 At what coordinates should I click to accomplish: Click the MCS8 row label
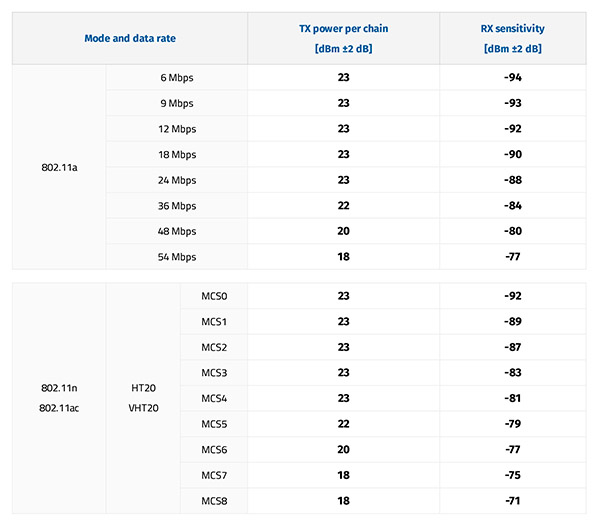pos(214,500)
